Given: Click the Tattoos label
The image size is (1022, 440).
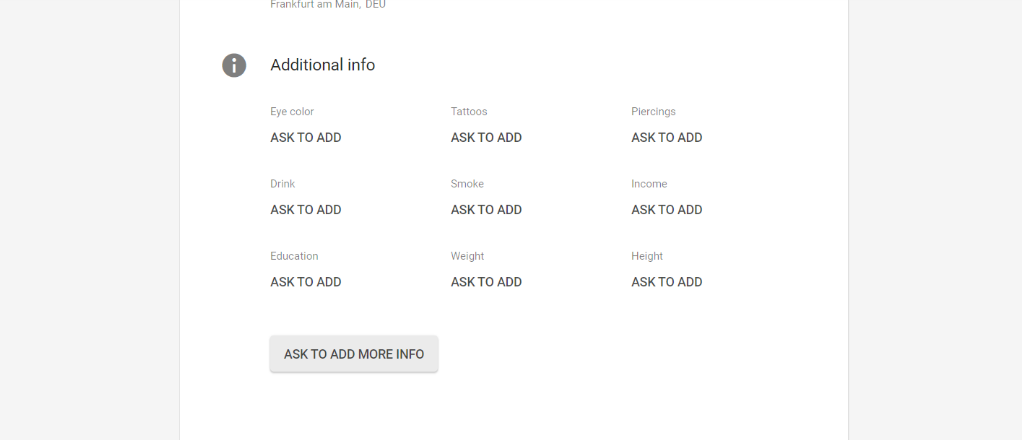Looking at the screenshot, I should point(469,112).
